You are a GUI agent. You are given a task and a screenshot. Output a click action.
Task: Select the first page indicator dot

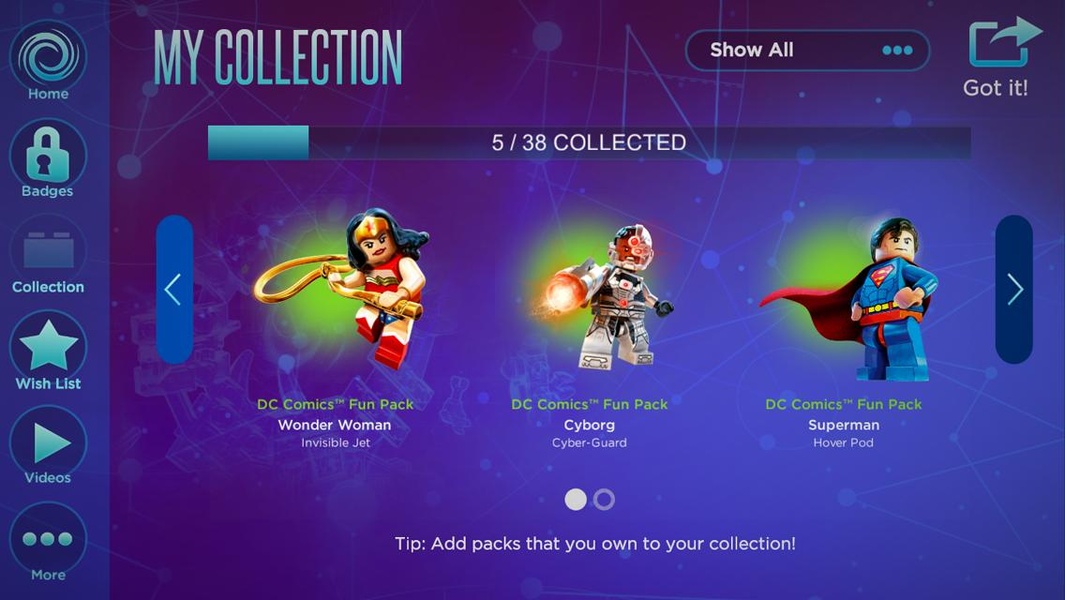(x=575, y=499)
